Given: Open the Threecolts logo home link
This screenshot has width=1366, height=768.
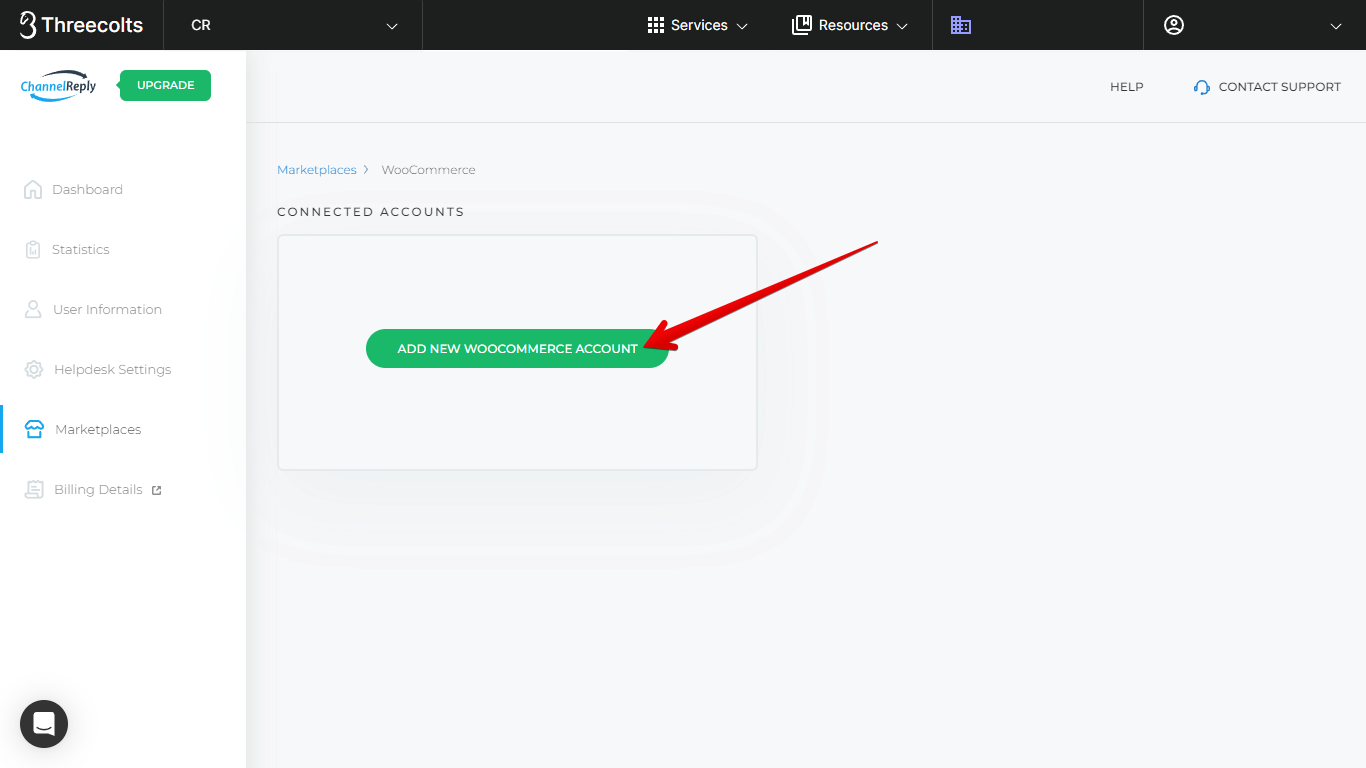Looking at the screenshot, I should [x=82, y=25].
